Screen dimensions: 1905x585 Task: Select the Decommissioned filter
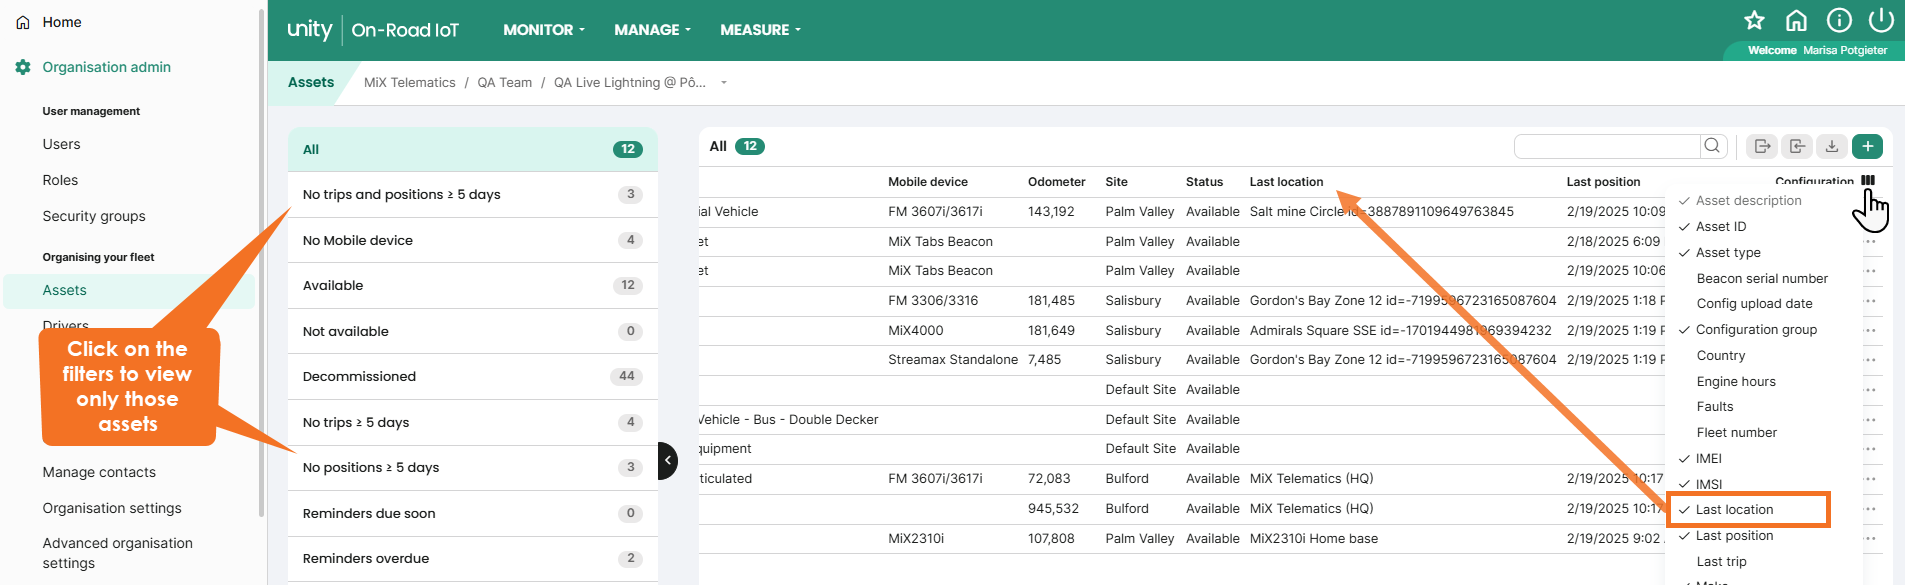473,377
